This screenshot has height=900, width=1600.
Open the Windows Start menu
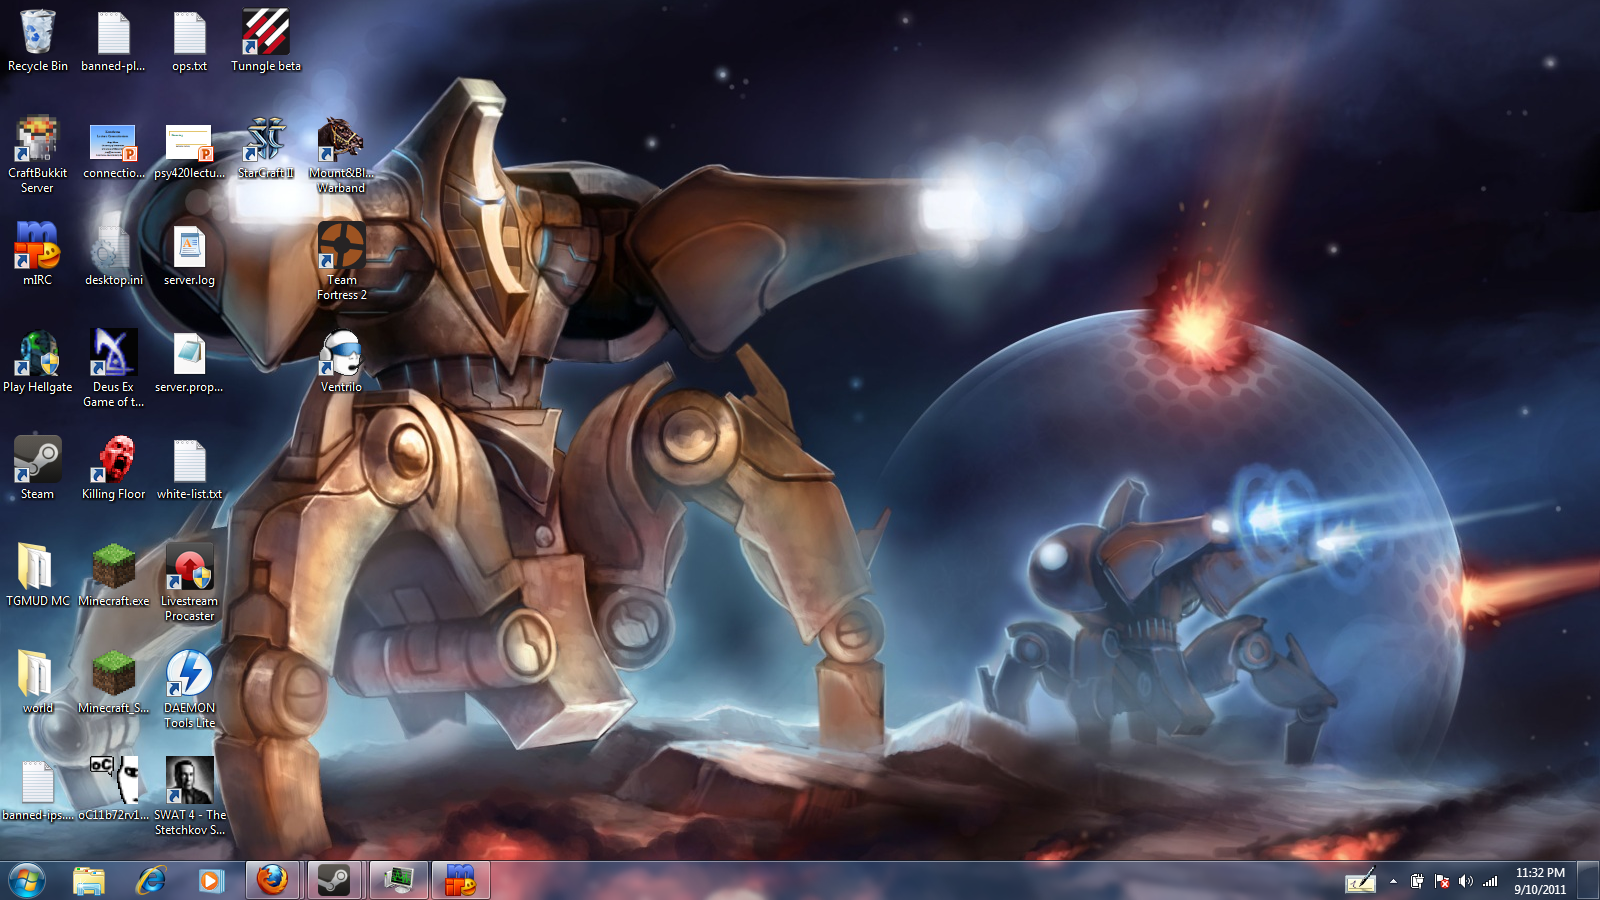tap(27, 881)
